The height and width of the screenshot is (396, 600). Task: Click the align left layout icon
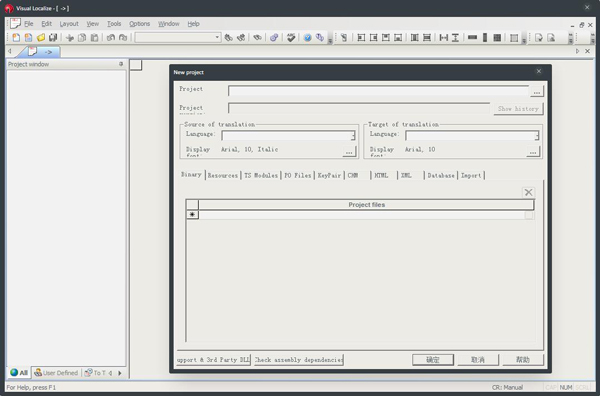[361, 37]
